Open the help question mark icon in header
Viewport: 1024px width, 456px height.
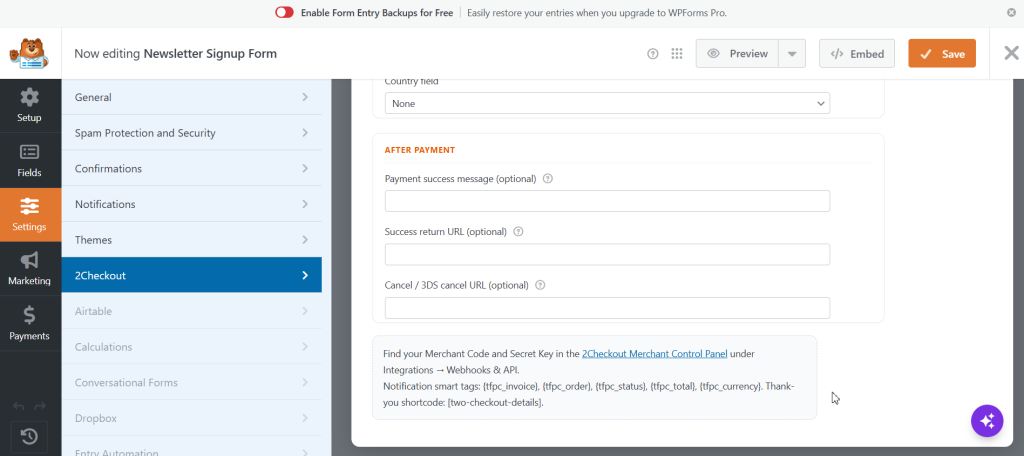(x=652, y=54)
